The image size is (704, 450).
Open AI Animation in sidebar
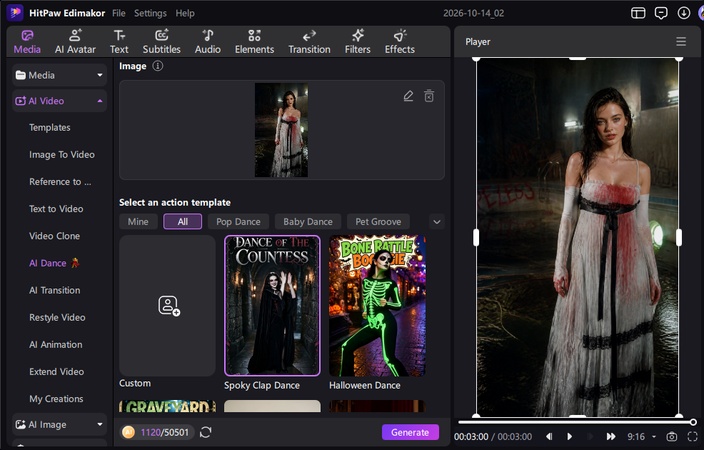click(56, 344)
